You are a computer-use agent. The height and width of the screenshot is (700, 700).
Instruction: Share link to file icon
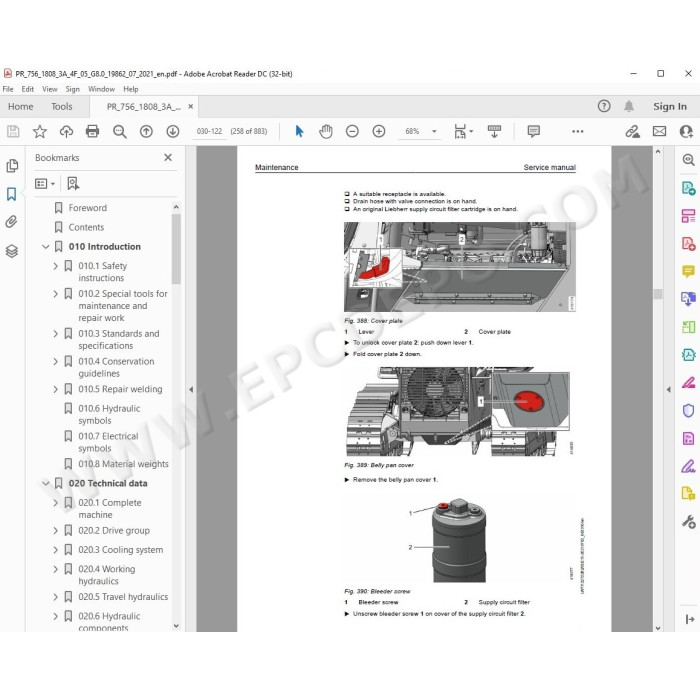632,131
